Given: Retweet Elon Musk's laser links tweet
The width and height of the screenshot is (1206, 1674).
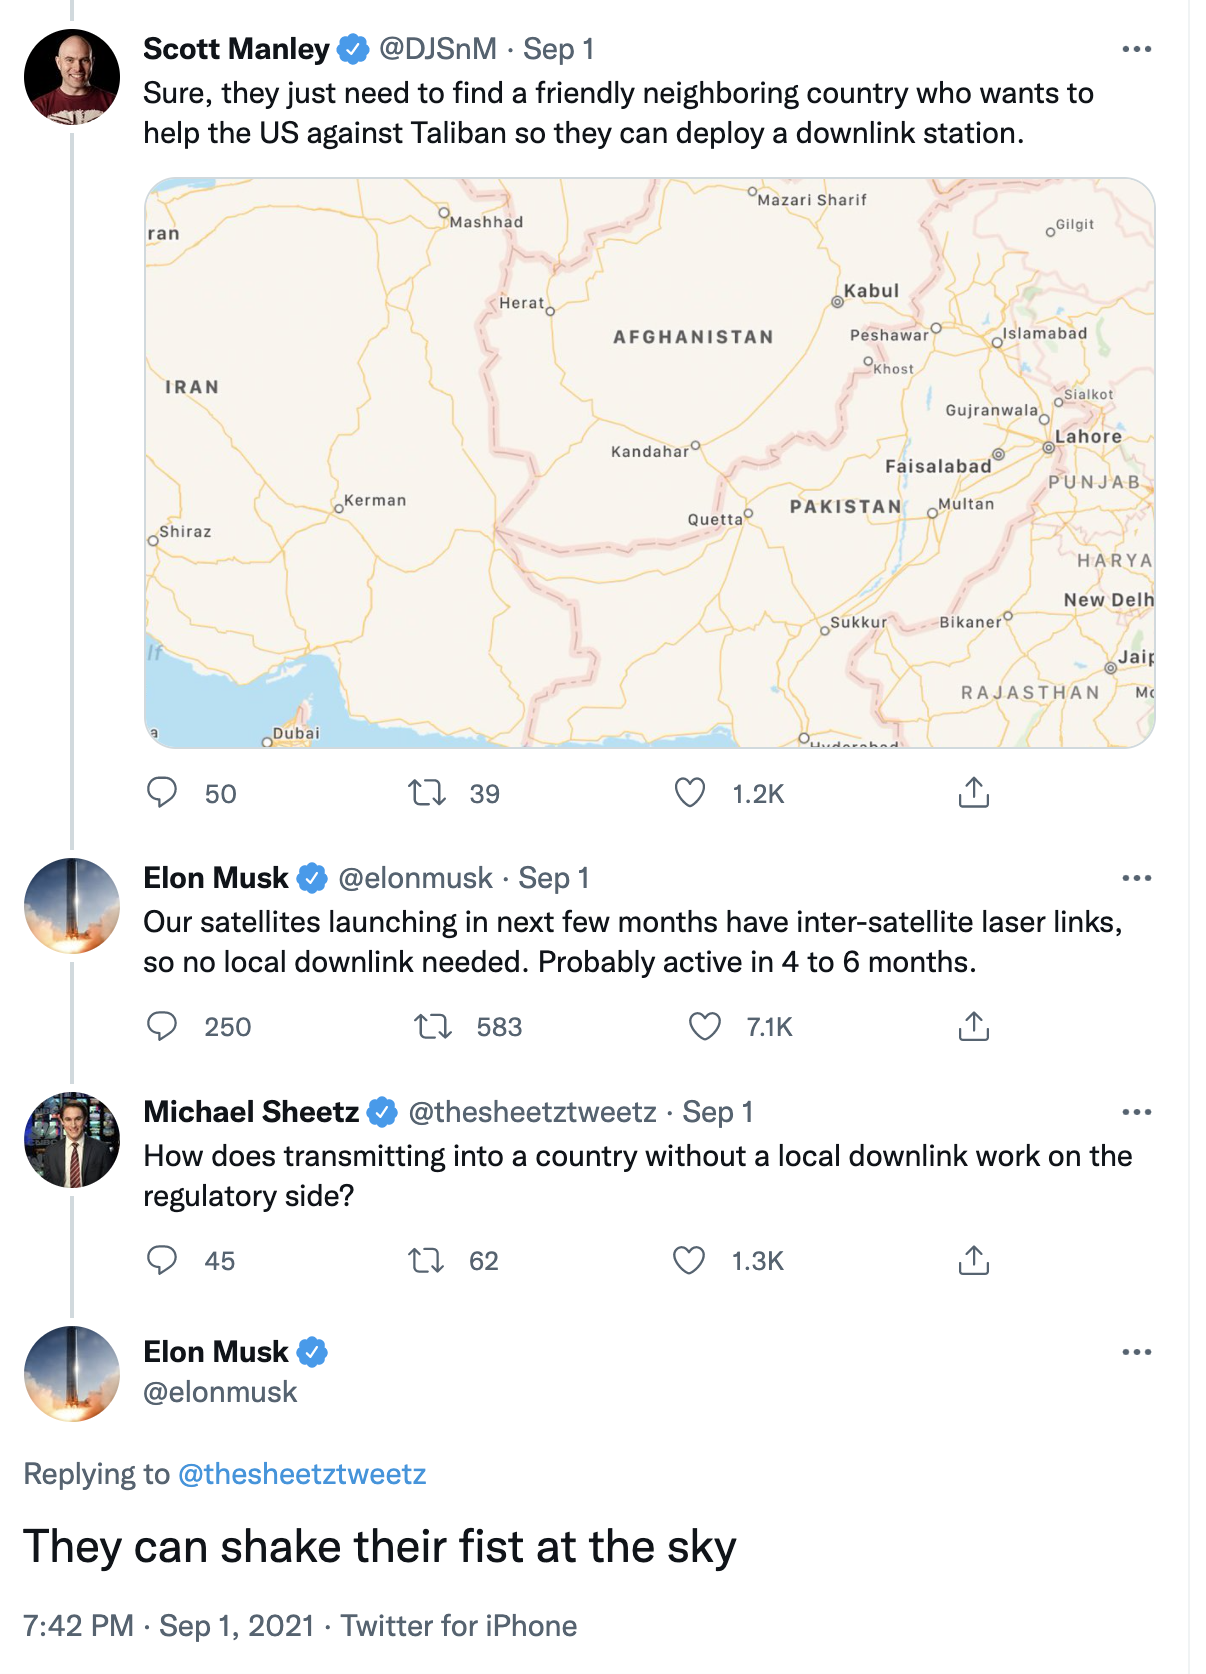Looking at the screenshot, I should (433, 1026).
